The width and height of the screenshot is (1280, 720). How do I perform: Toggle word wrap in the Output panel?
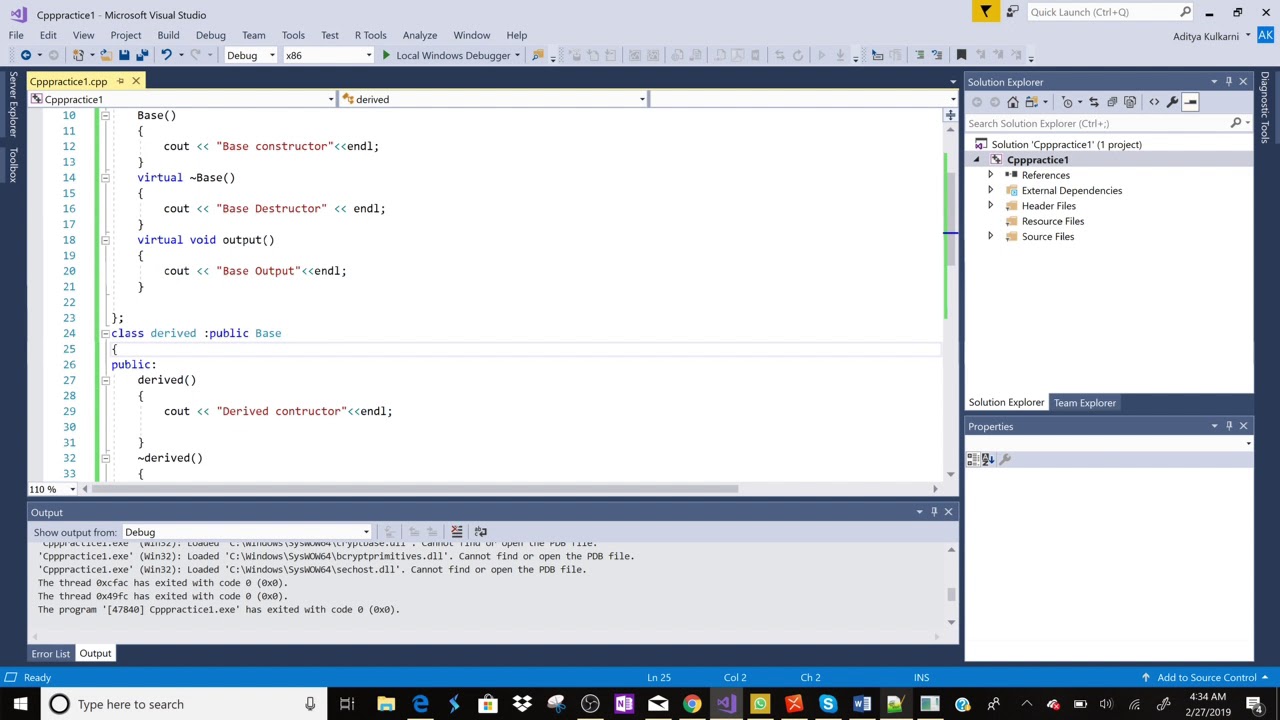[480, 532]
